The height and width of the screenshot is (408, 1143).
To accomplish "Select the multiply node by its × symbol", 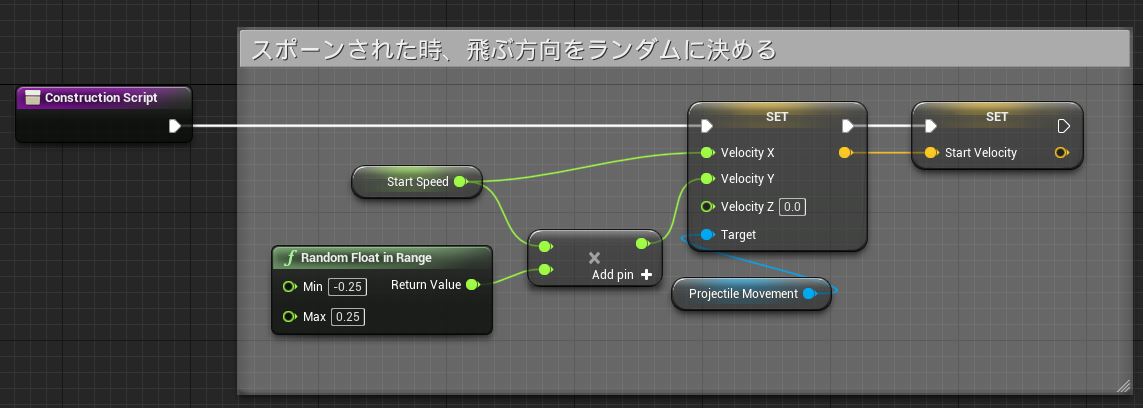I will coord(594,258).
